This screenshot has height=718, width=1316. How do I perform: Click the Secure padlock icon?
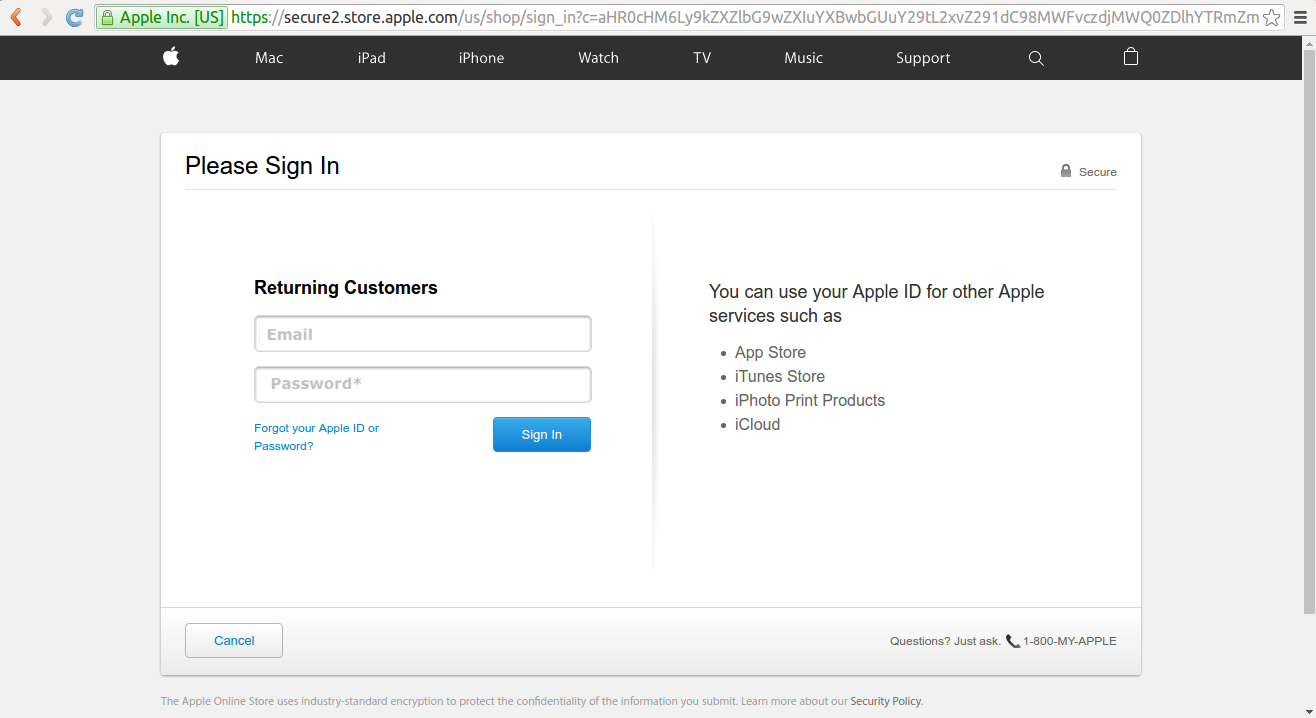1066,171
